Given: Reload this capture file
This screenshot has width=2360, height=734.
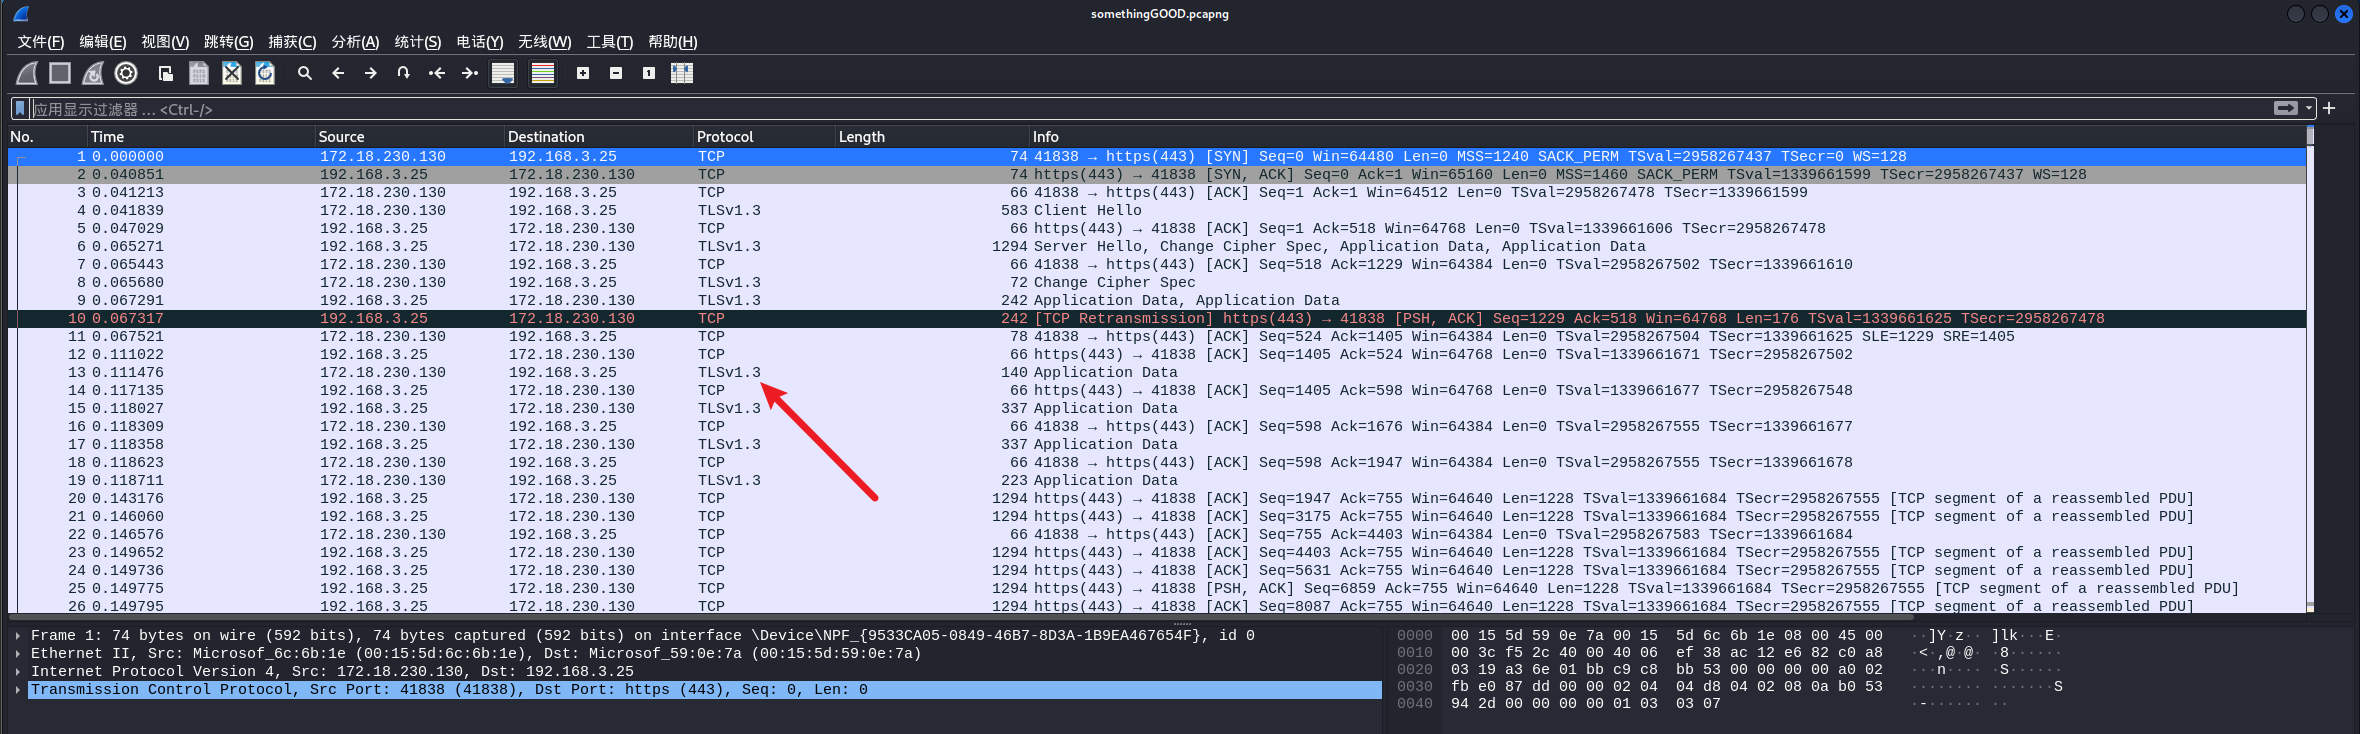Looking at the screenshot, I should coord(265,73).
